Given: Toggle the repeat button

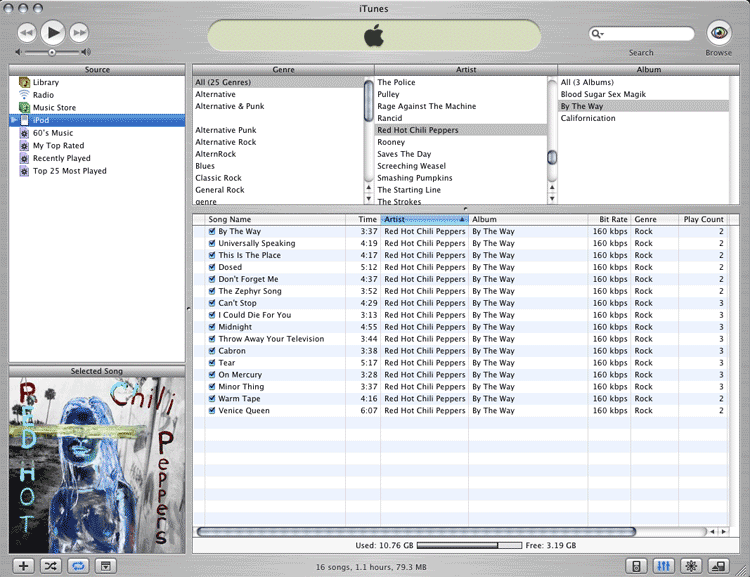Looking at the screenshot, I should coord(78,566).
